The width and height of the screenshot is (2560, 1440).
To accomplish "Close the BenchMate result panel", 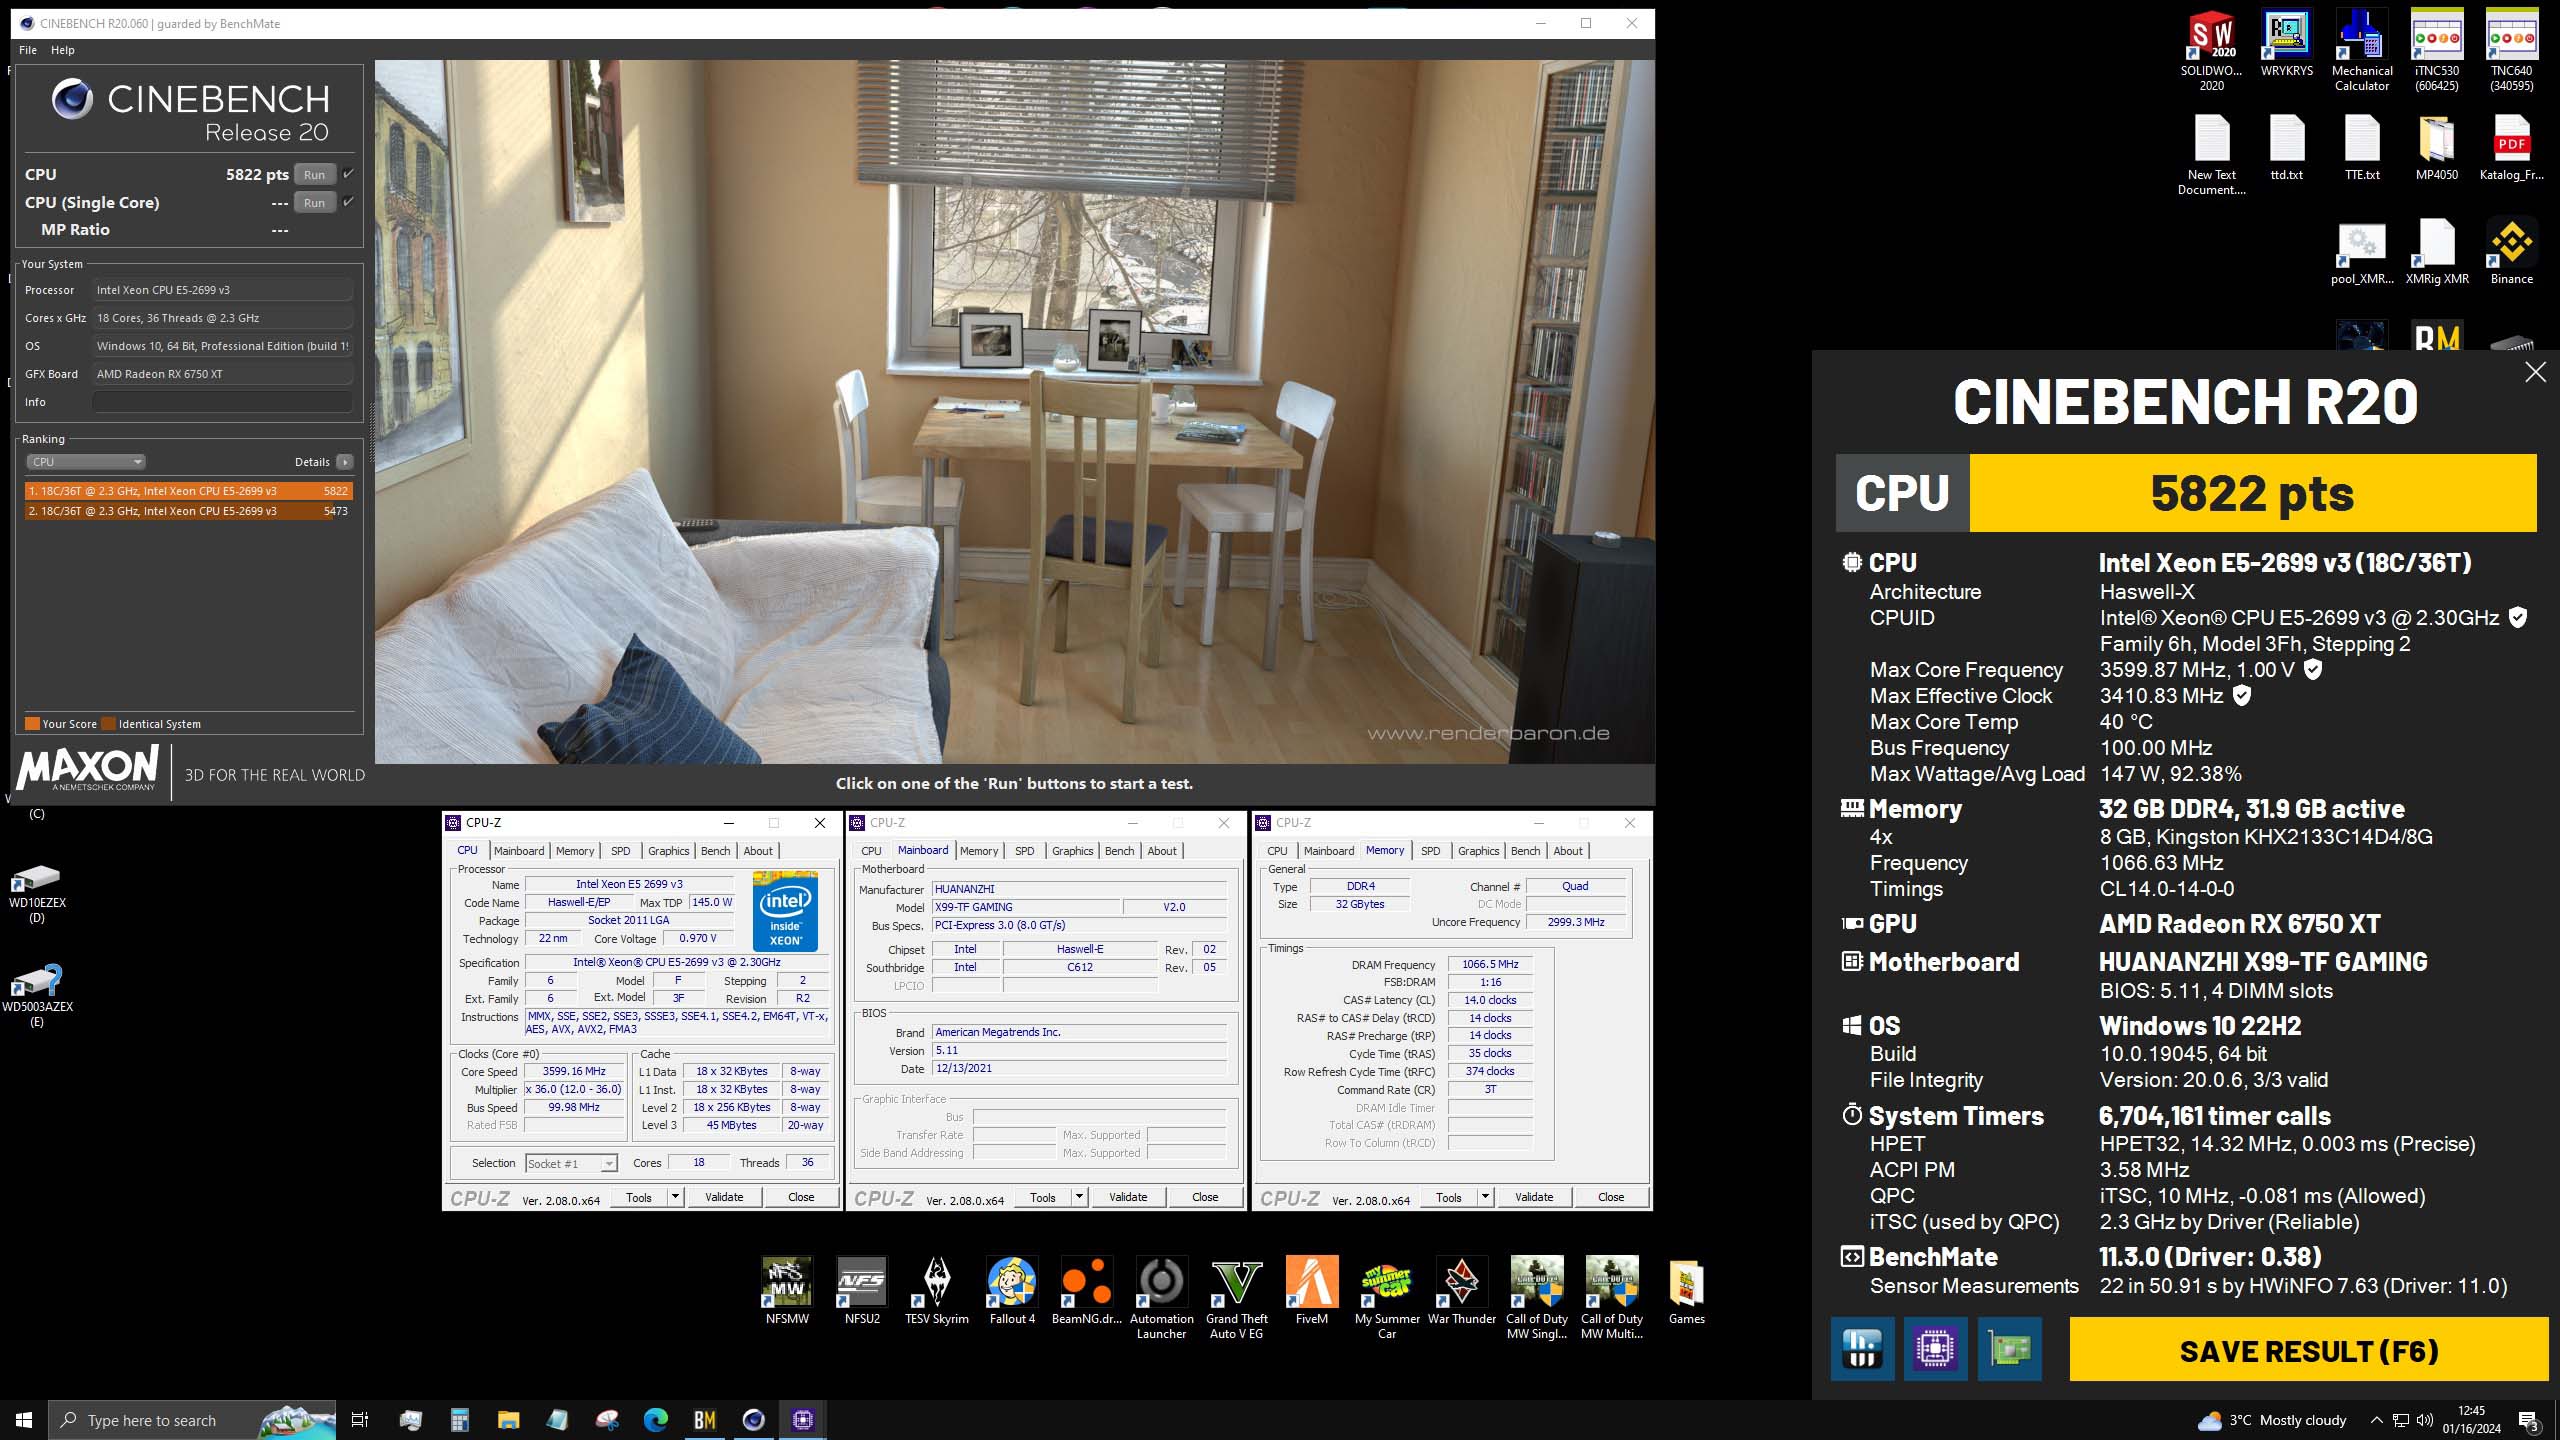I will pyautogui.click(x=2535, y=372).
